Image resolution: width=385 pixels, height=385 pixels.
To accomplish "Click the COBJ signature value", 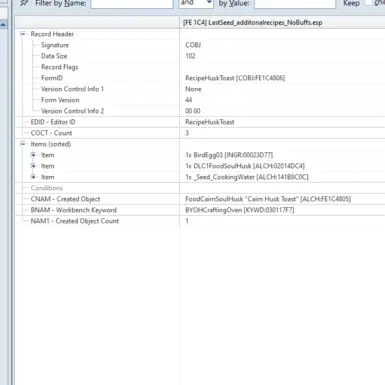I will tap(193, 45).
